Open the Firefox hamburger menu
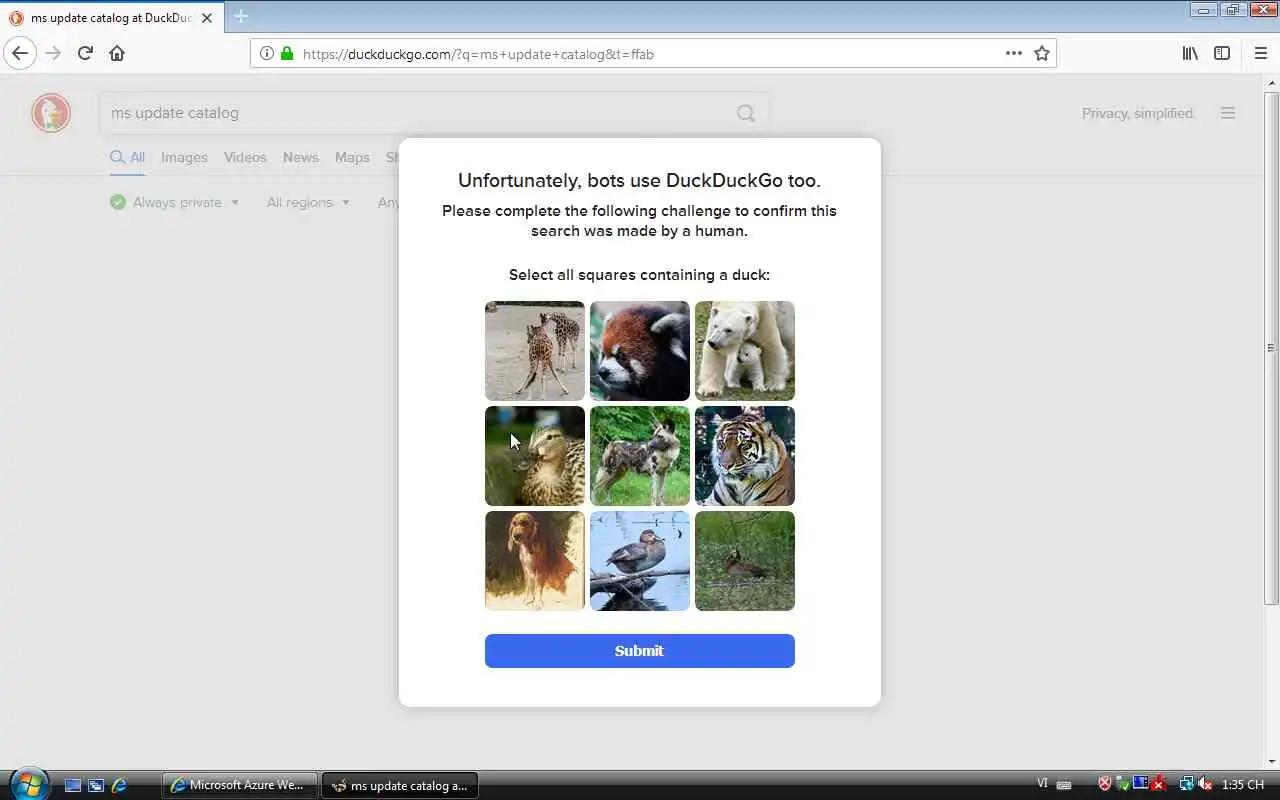Screen dimensions: 1280x800 (1260, 53)
